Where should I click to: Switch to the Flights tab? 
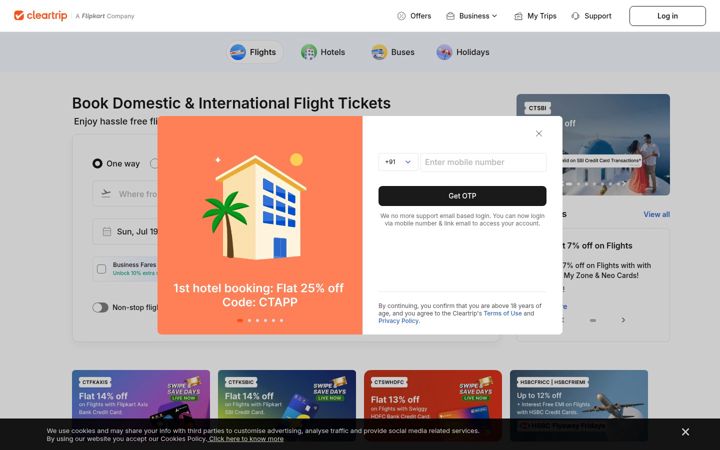pyautogui.click(x=254, y=52)
